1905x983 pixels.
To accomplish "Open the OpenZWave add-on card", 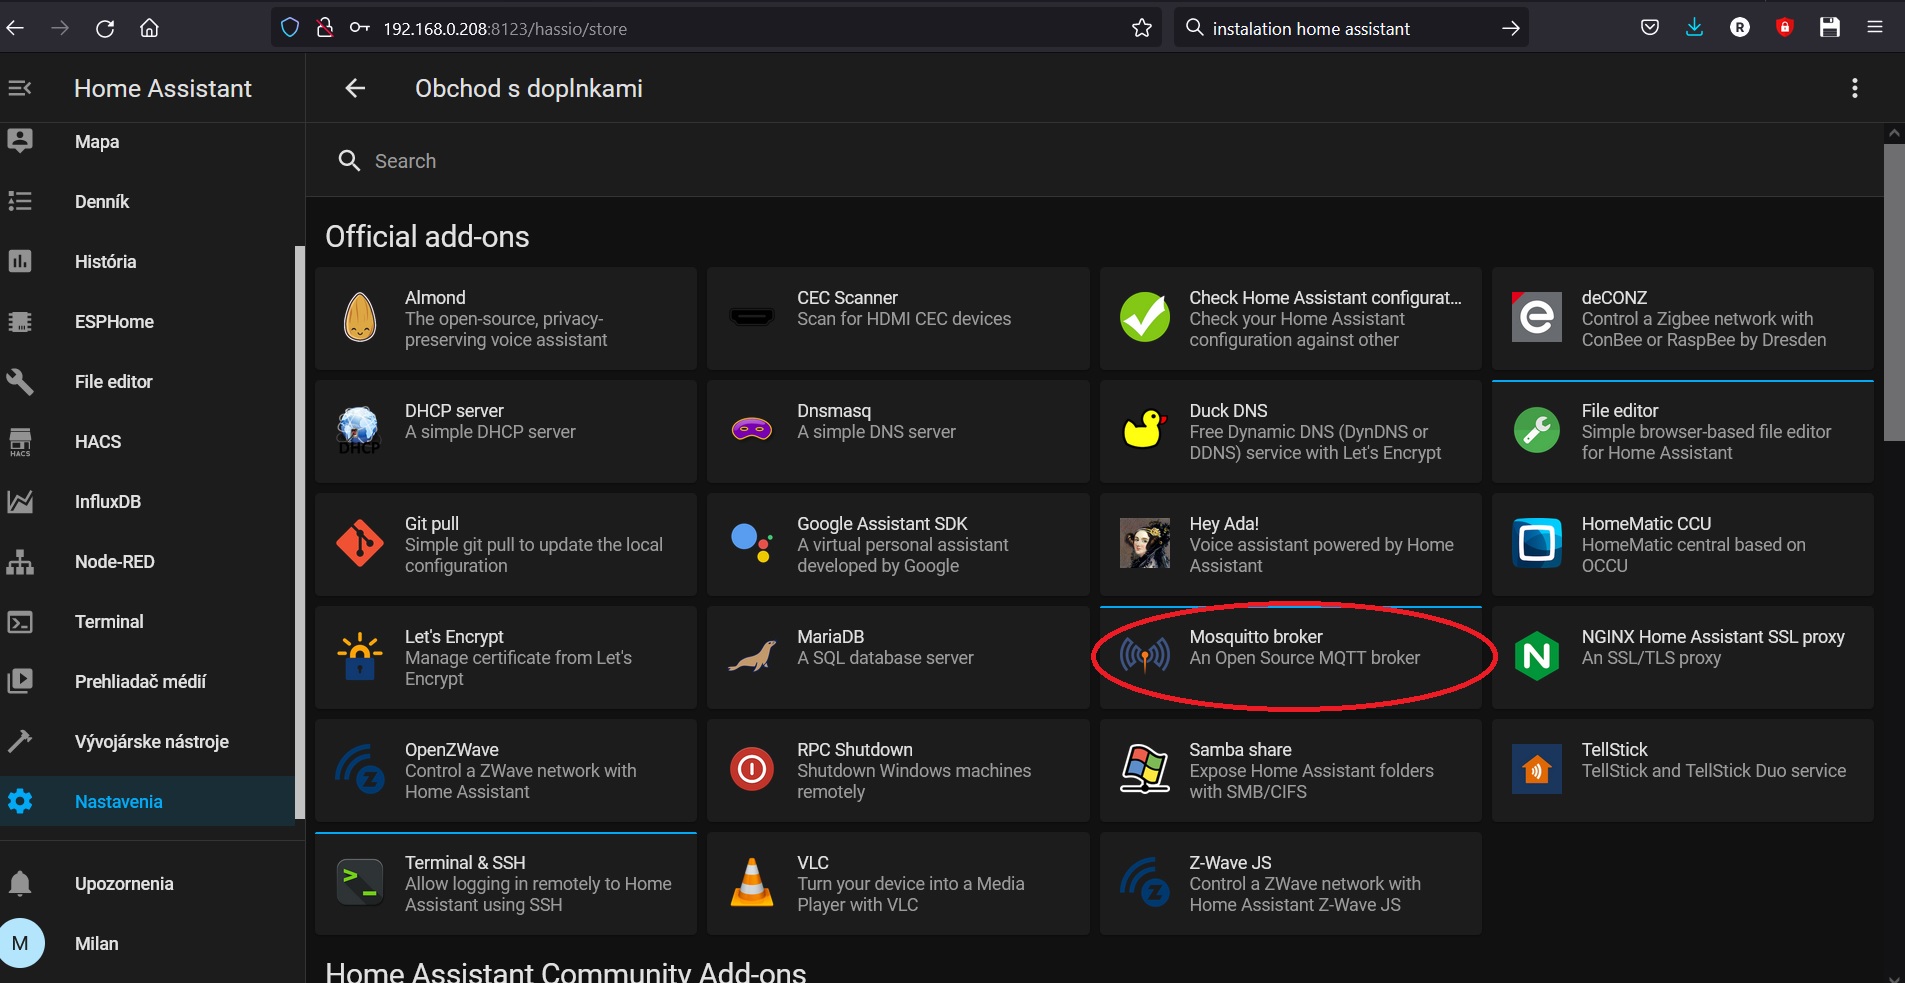I will (x=506, y=770).
